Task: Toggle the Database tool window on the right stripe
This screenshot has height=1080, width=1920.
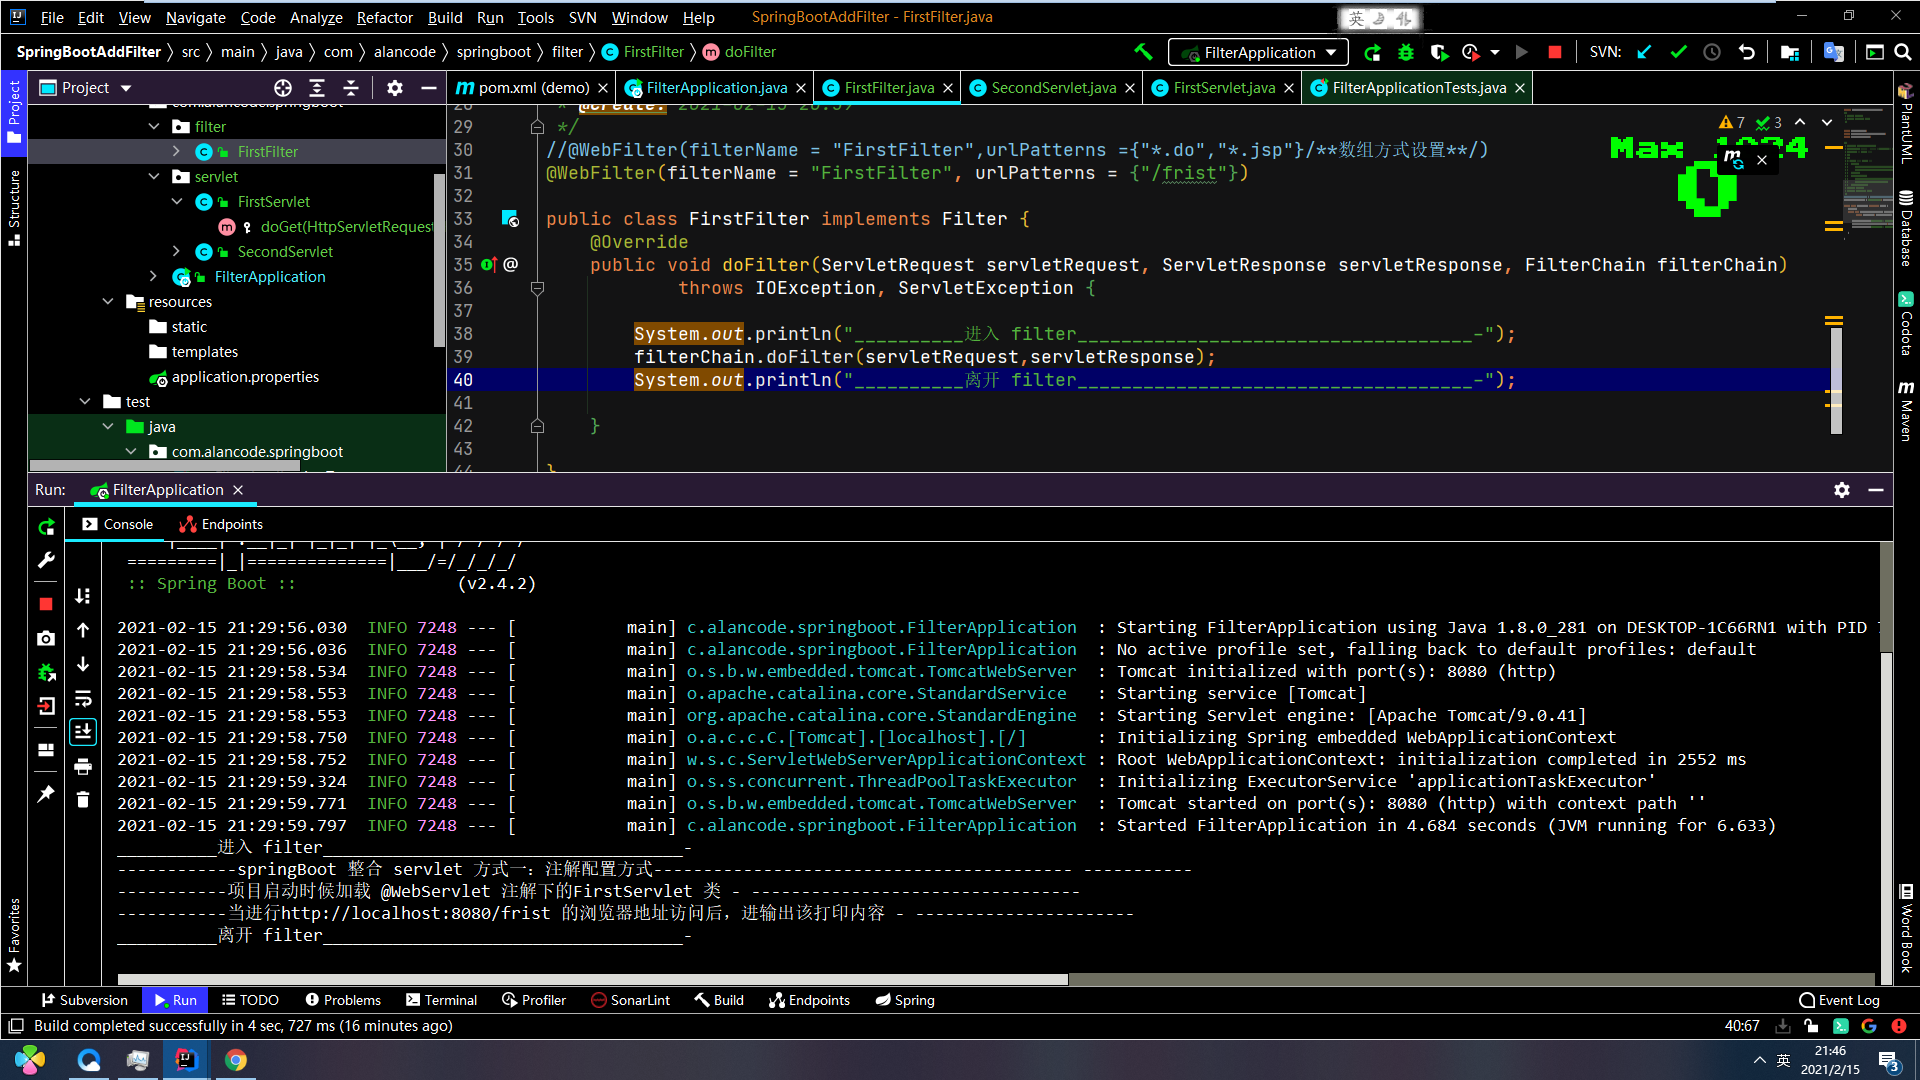Action: coord(1906,228)
